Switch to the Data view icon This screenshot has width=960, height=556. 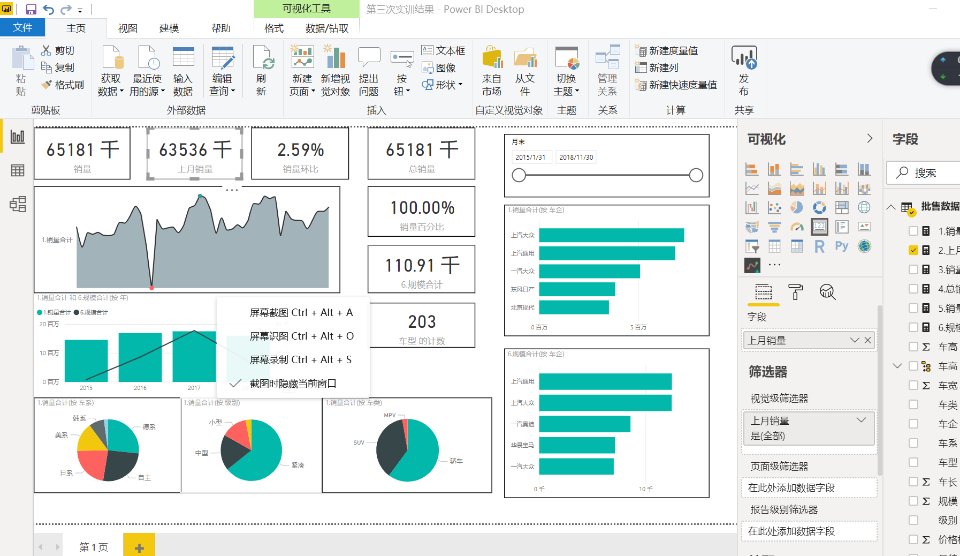(17, 171)
